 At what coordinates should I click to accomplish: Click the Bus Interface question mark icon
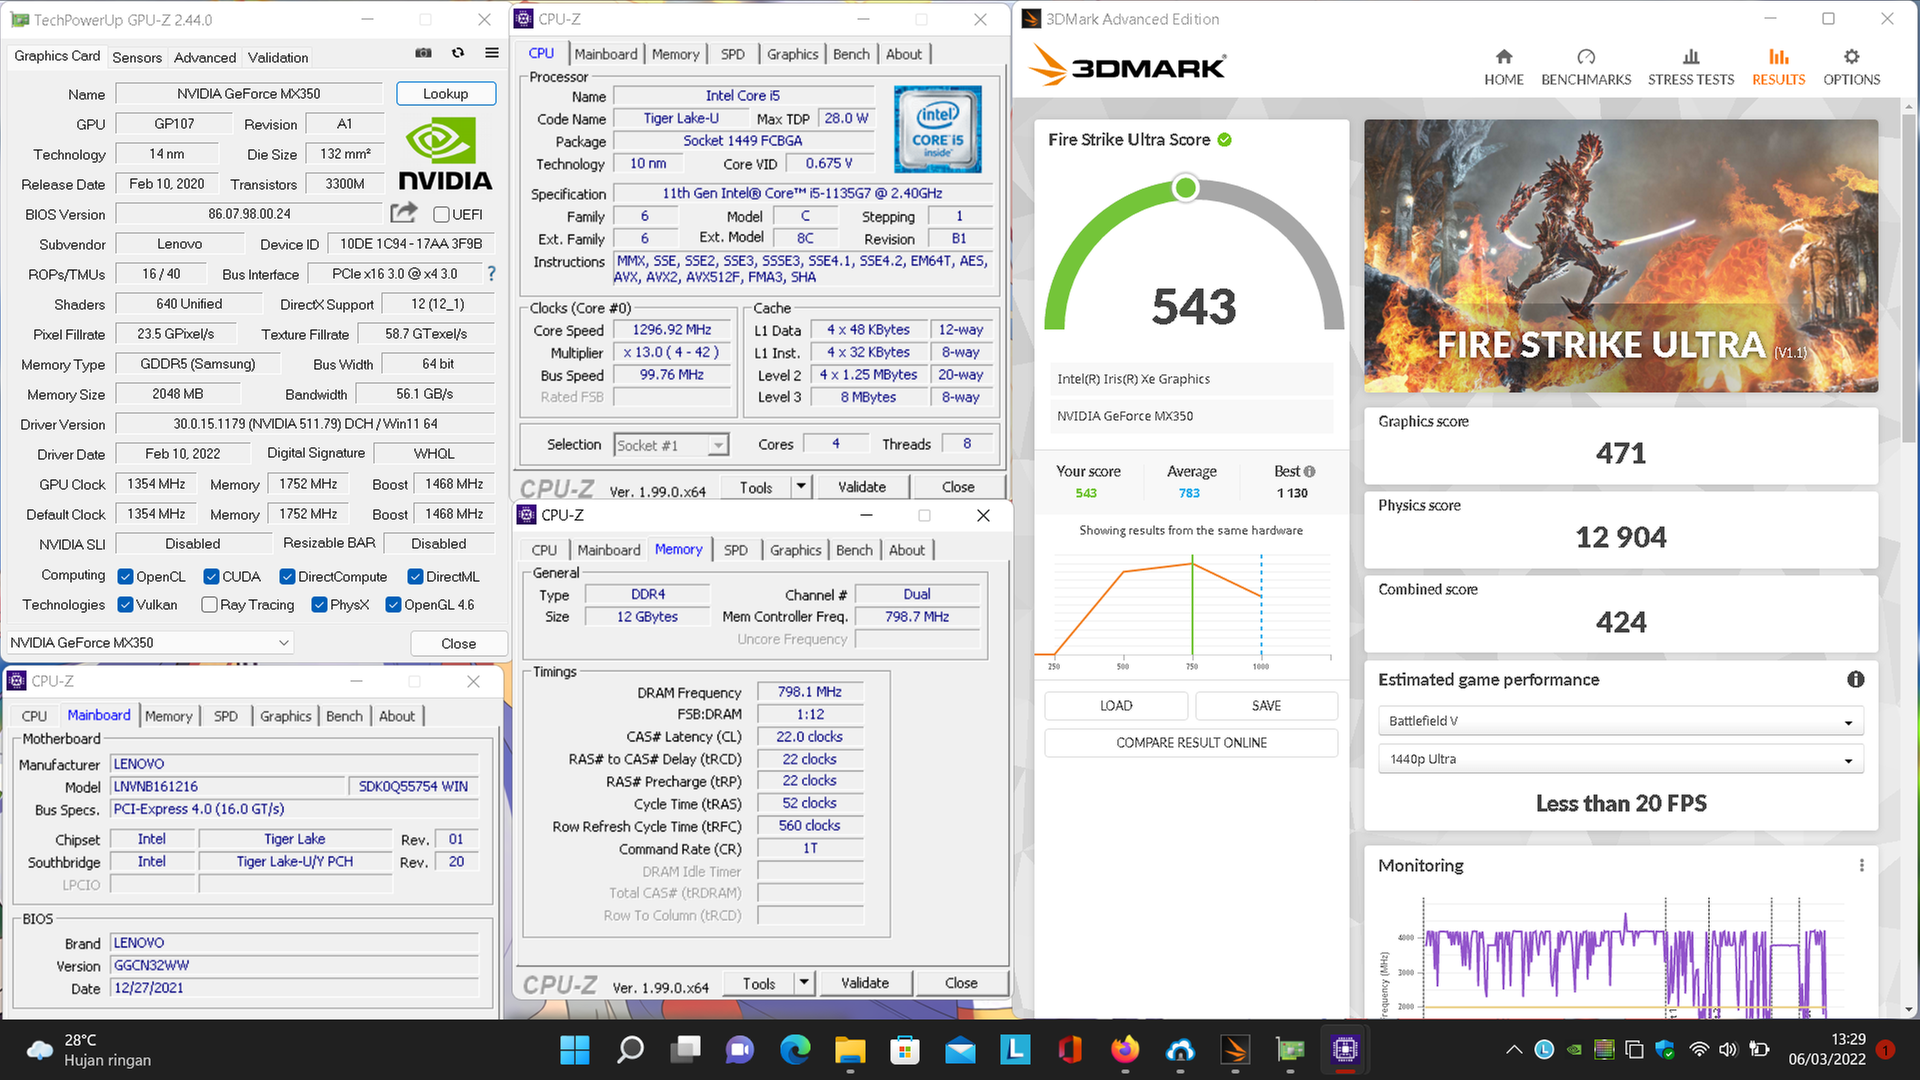pyautogui.click(x=491, y=273)
